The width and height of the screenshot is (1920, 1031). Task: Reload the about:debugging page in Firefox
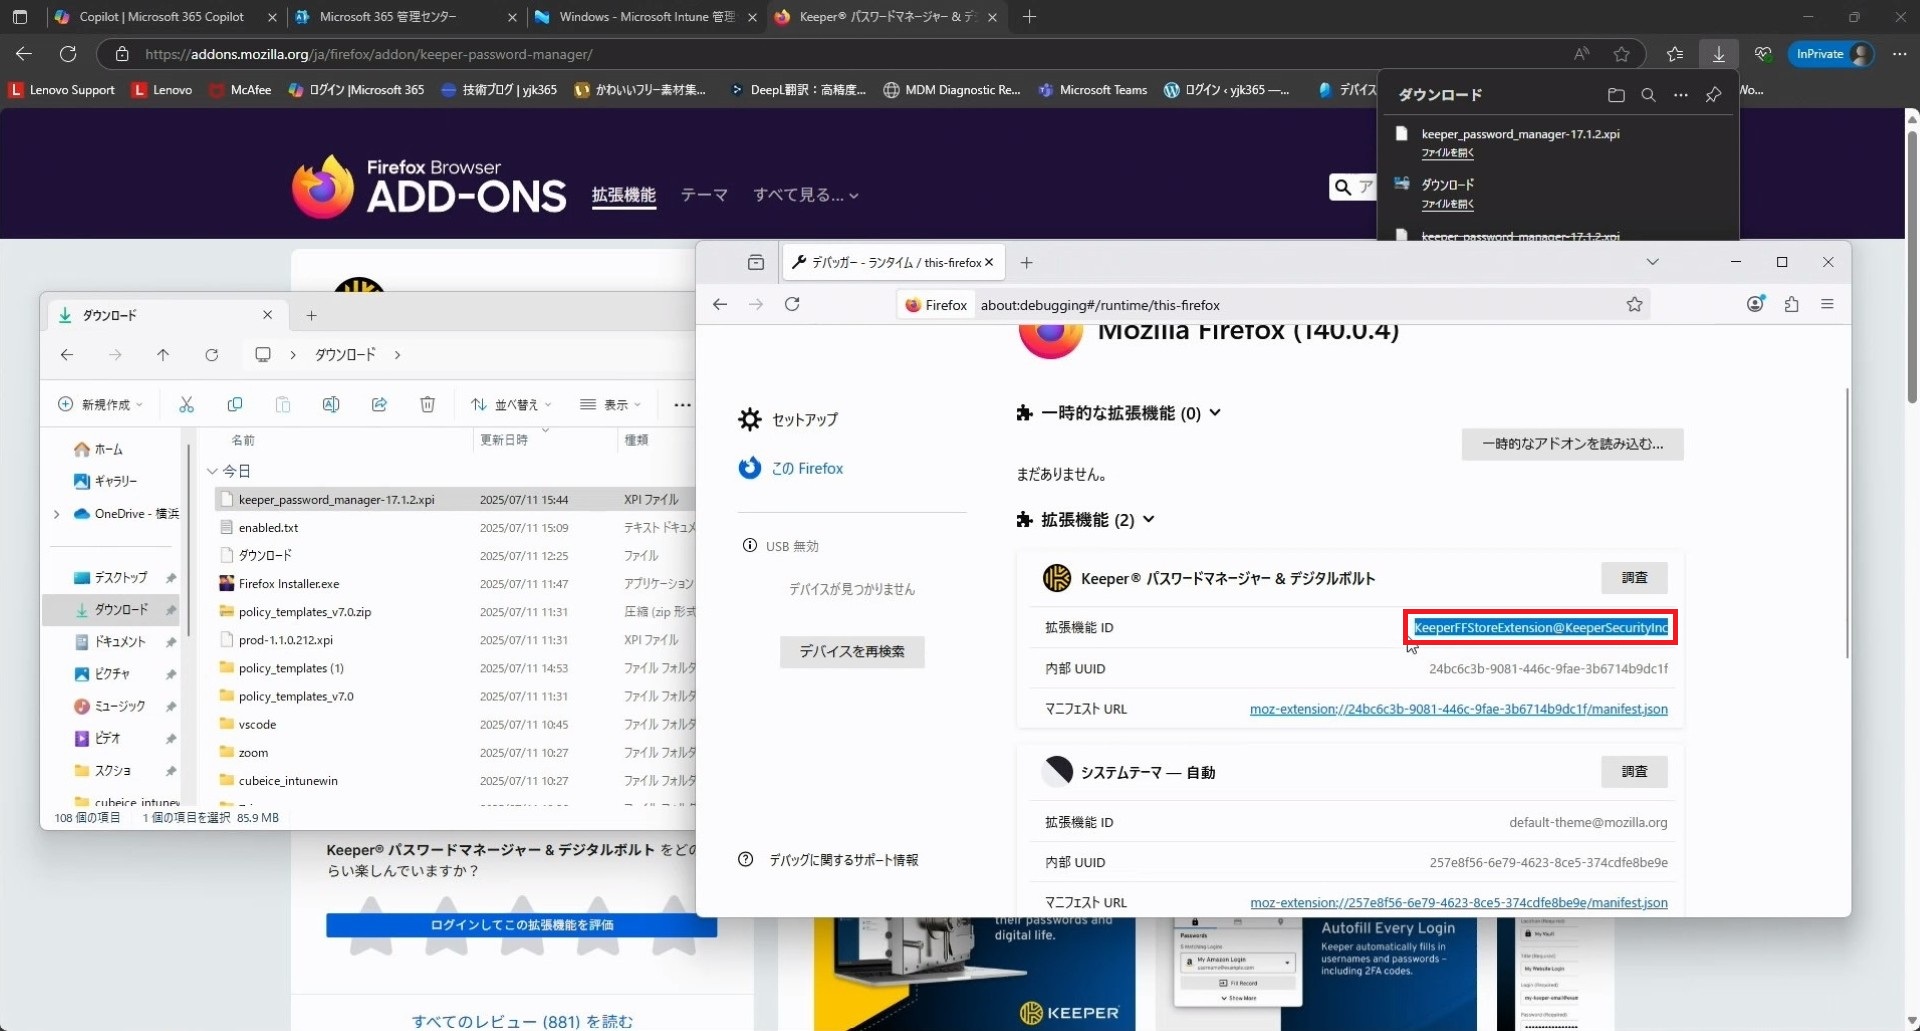[x=792, y=305]
